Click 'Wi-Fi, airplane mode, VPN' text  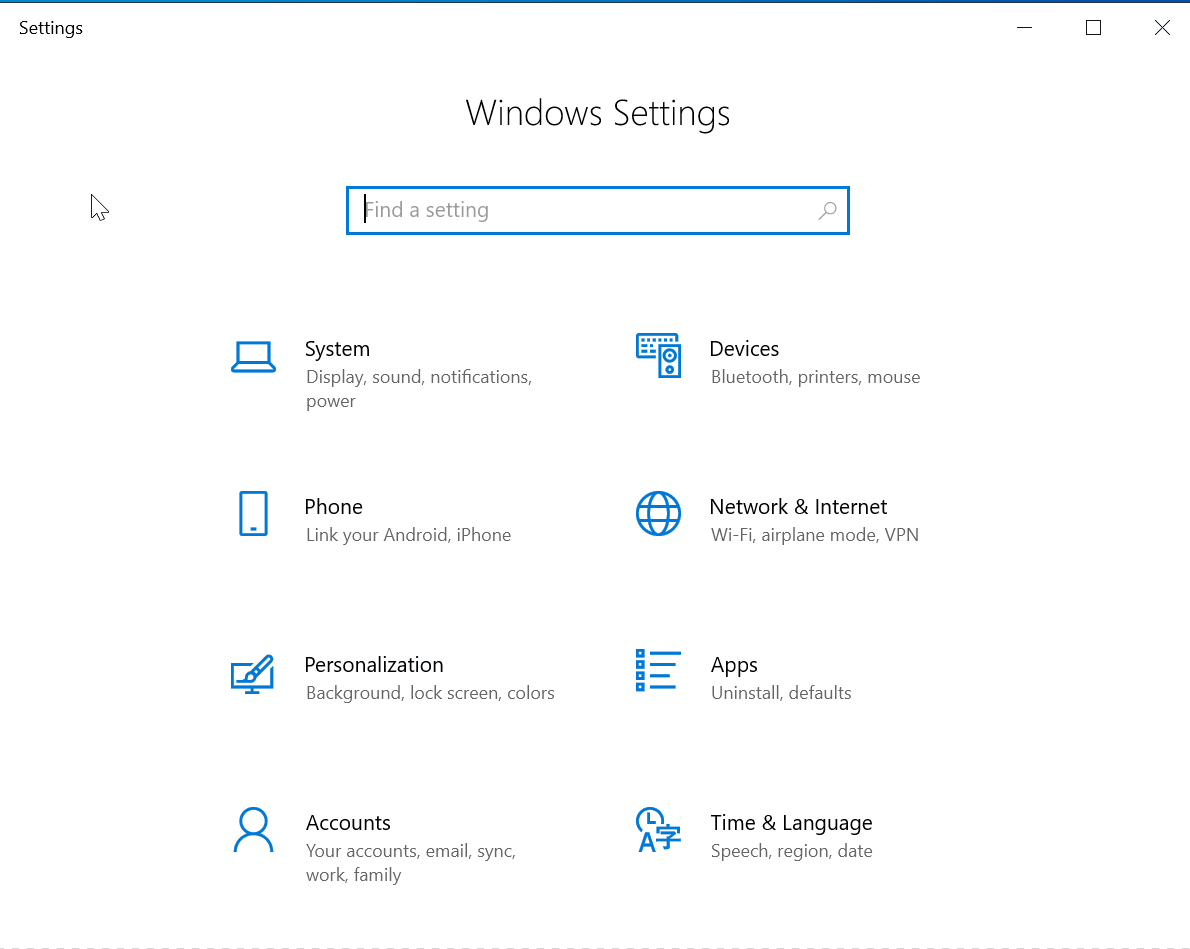point(814,535)
